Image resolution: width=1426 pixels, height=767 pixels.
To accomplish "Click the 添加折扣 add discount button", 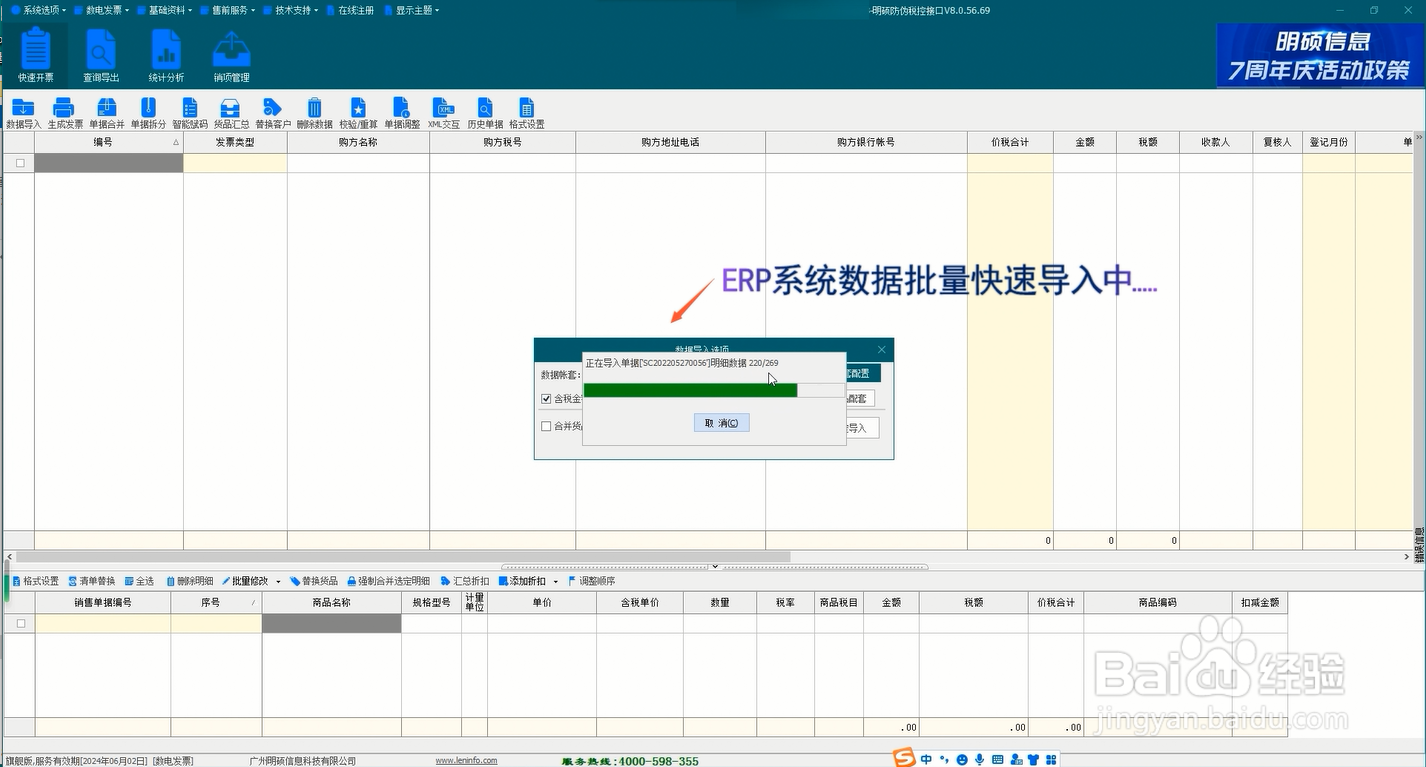I will point(523,581).
